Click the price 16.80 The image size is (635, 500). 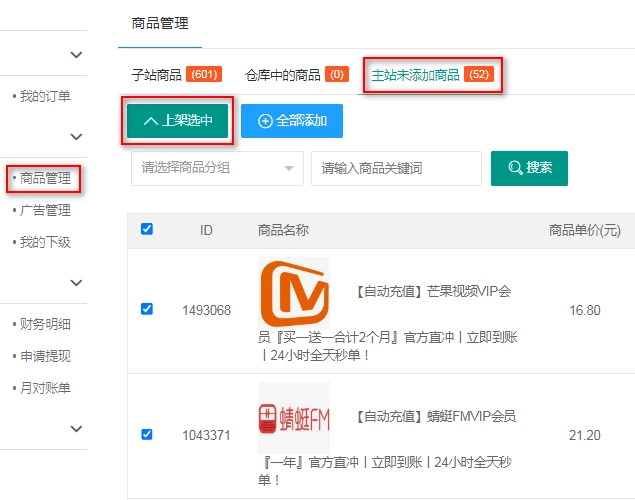585,311
